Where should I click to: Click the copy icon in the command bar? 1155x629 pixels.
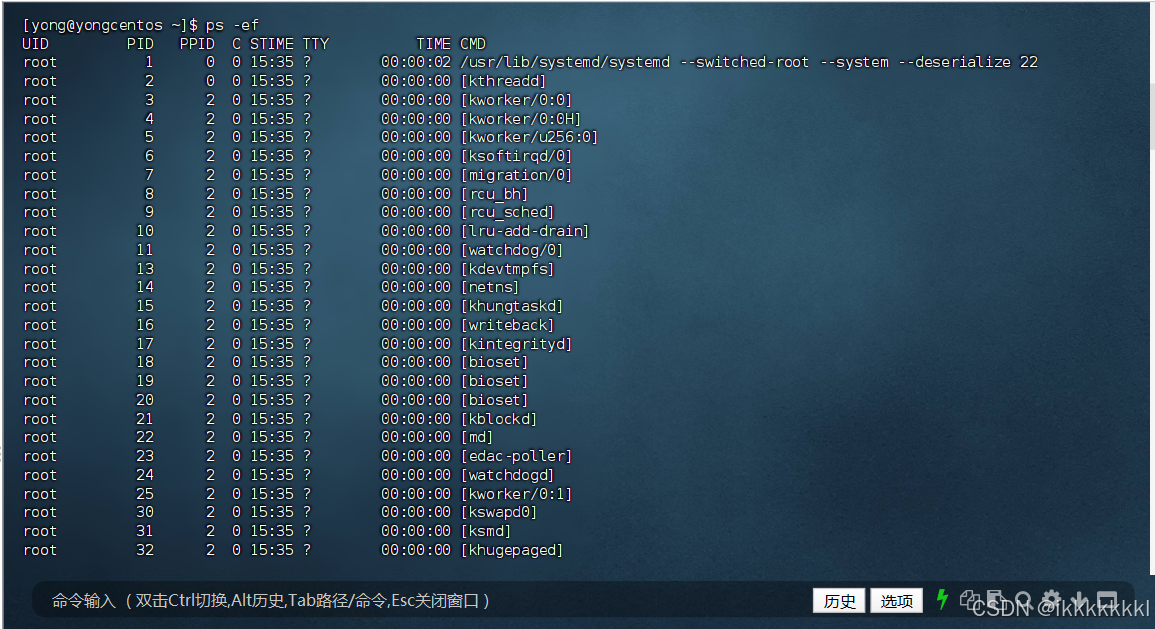(970, 600)
